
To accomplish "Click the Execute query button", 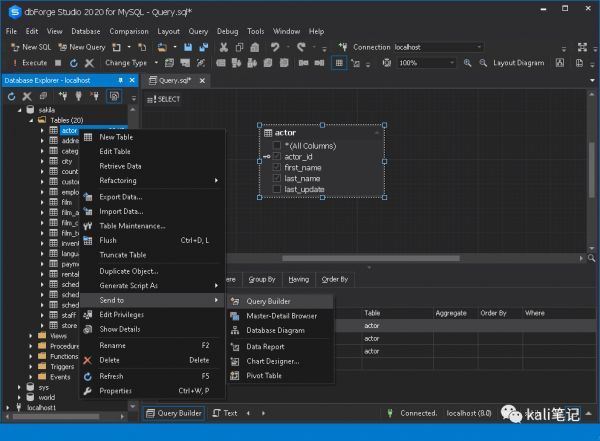I will coord(29,63).
